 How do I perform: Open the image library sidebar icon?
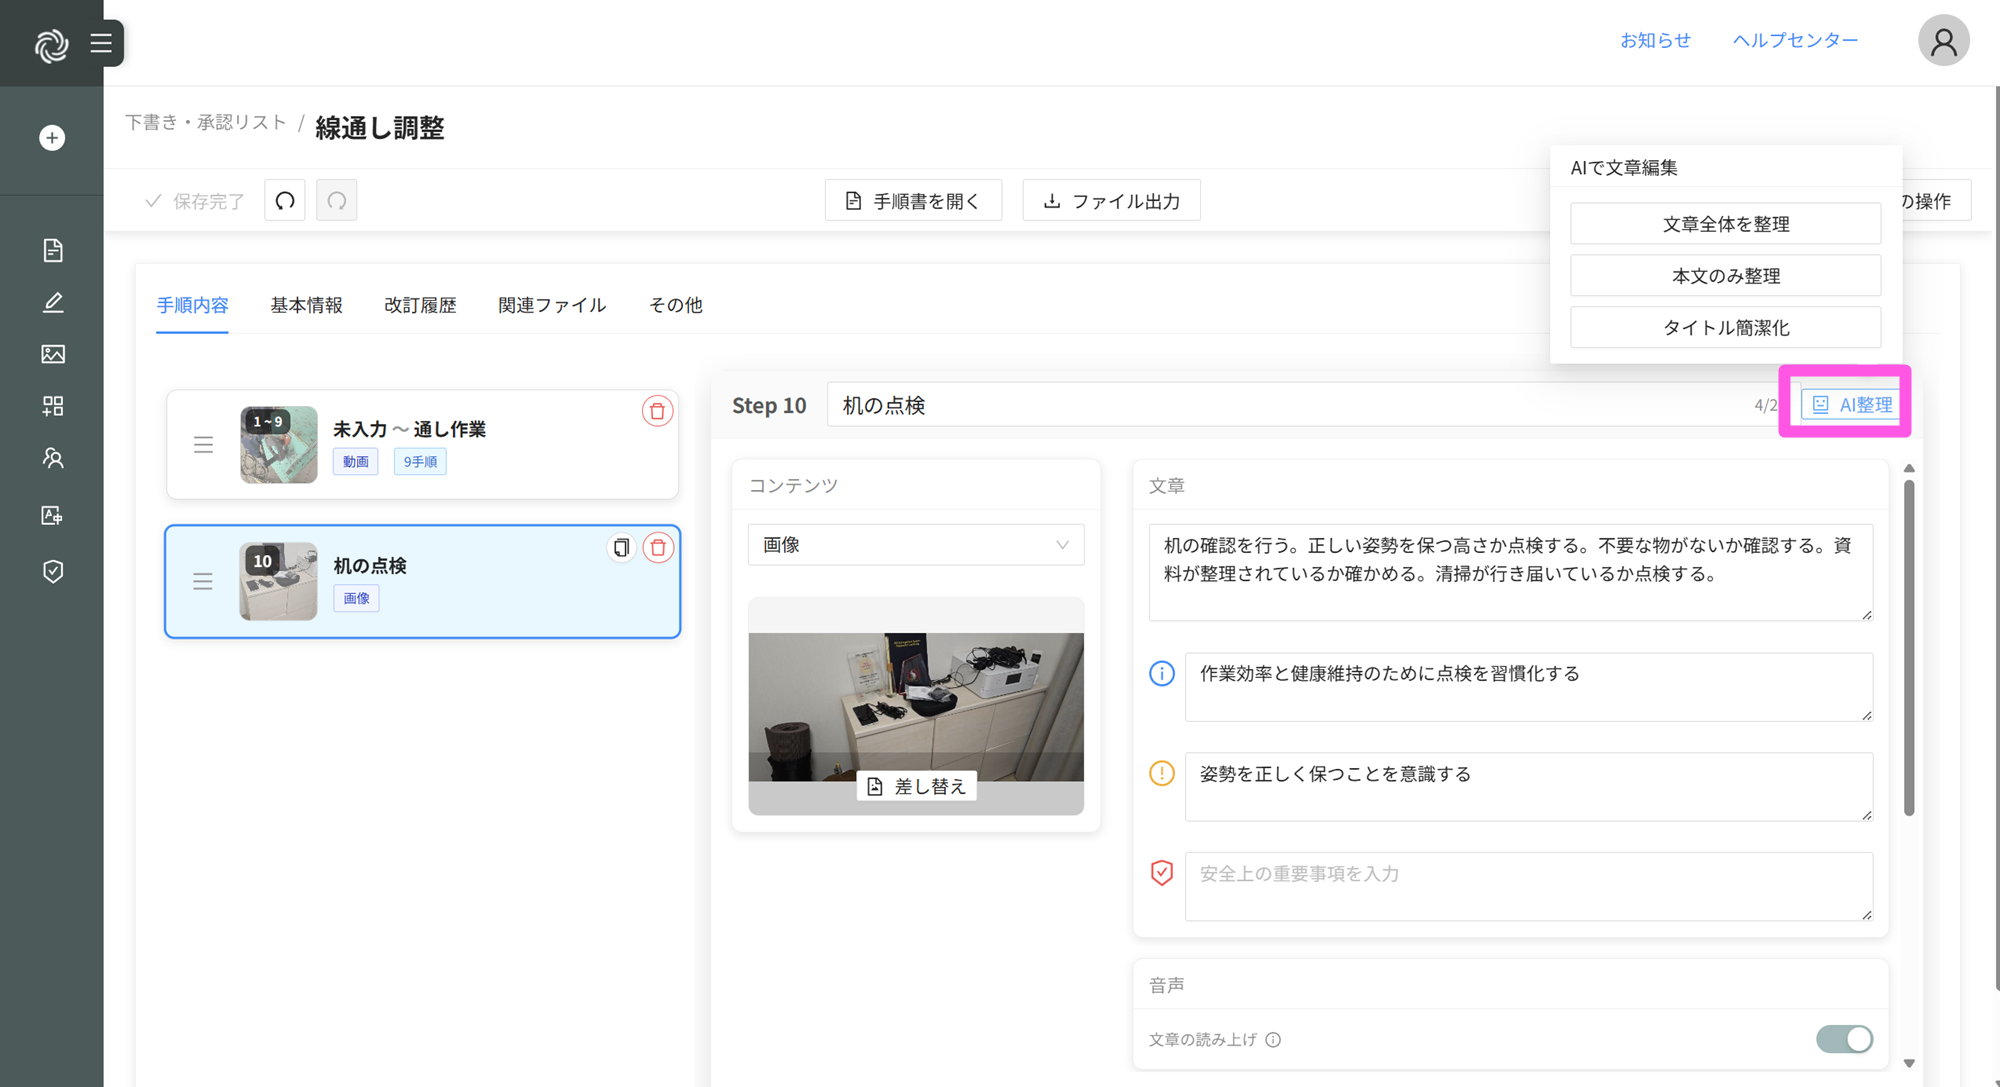[53, 354]
